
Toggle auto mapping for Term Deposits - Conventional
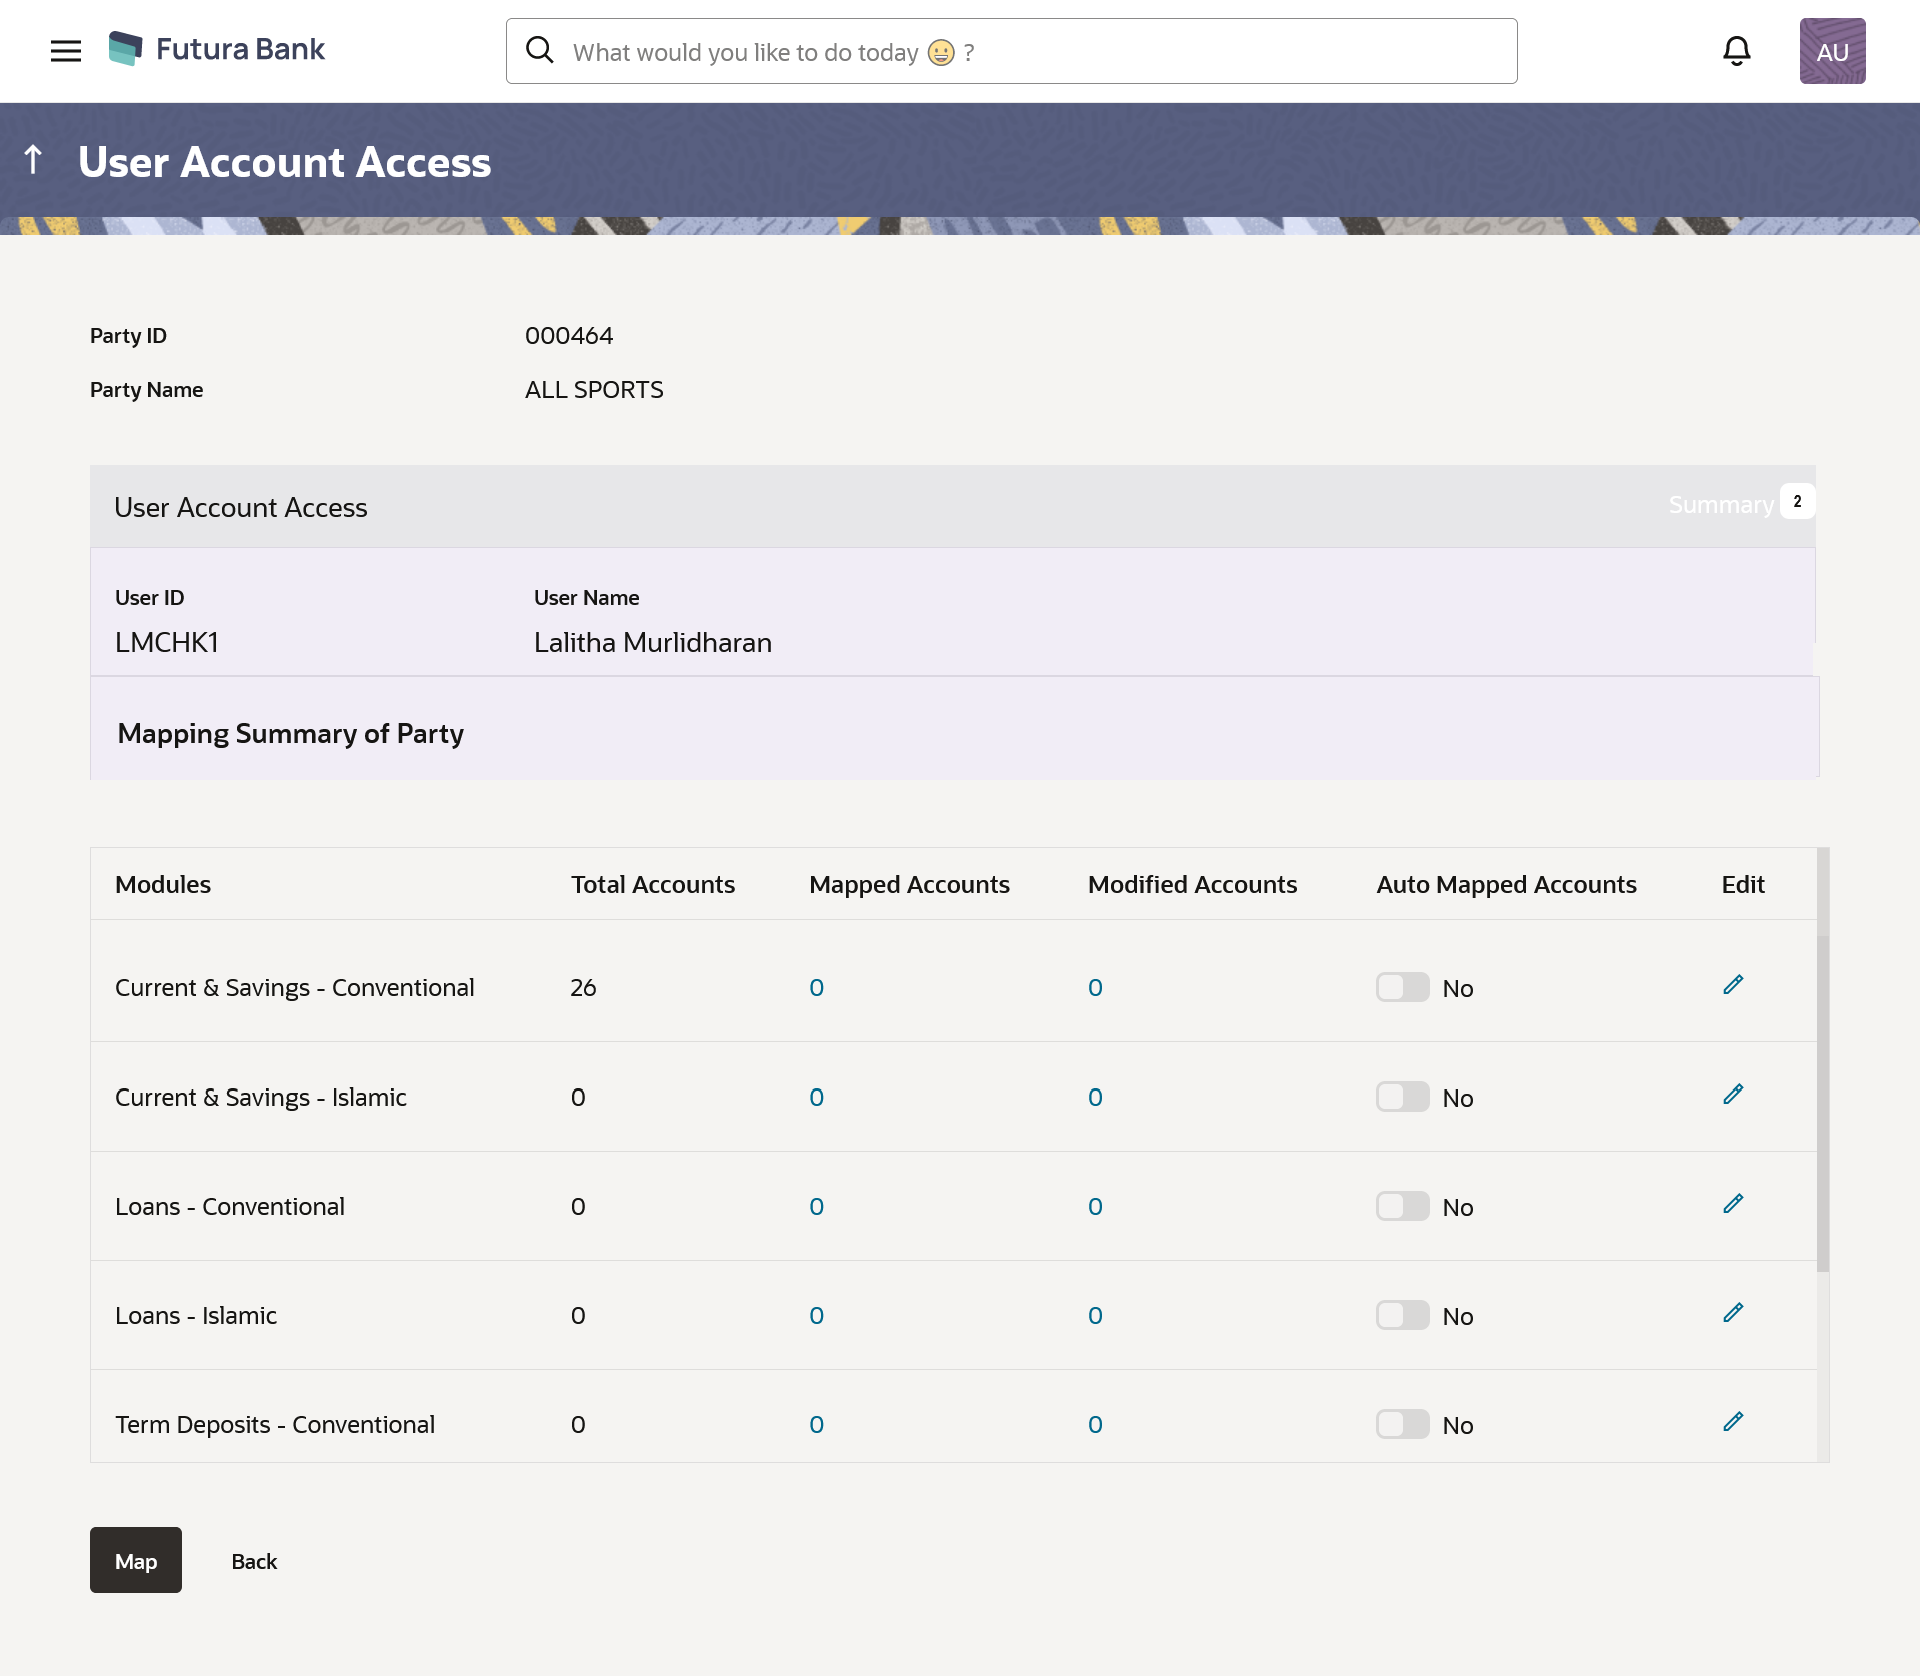[x=1402, y=1424]
